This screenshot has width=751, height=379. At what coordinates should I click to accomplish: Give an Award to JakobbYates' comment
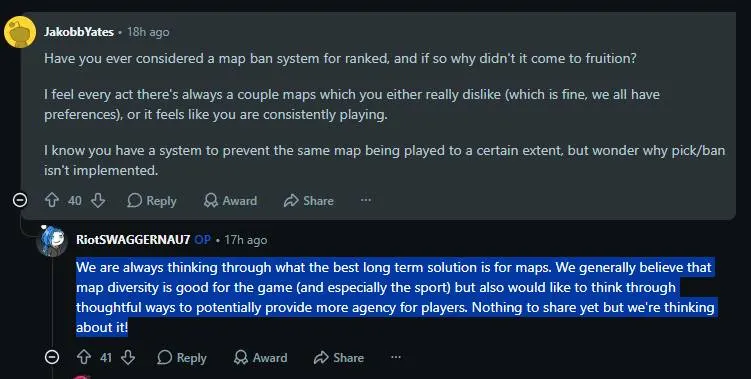pos(230,201)
